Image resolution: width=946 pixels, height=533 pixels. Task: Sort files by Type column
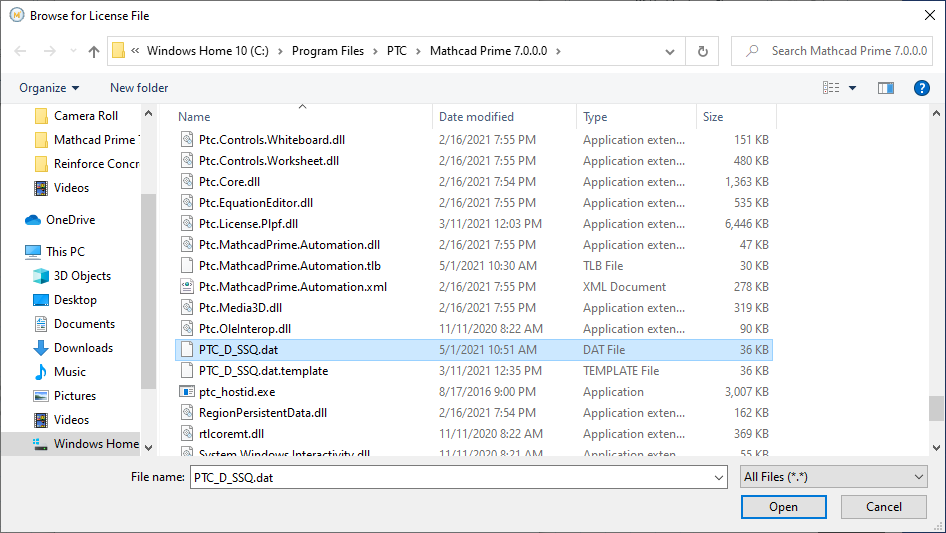pyautogui.click(x=636, y=117)
